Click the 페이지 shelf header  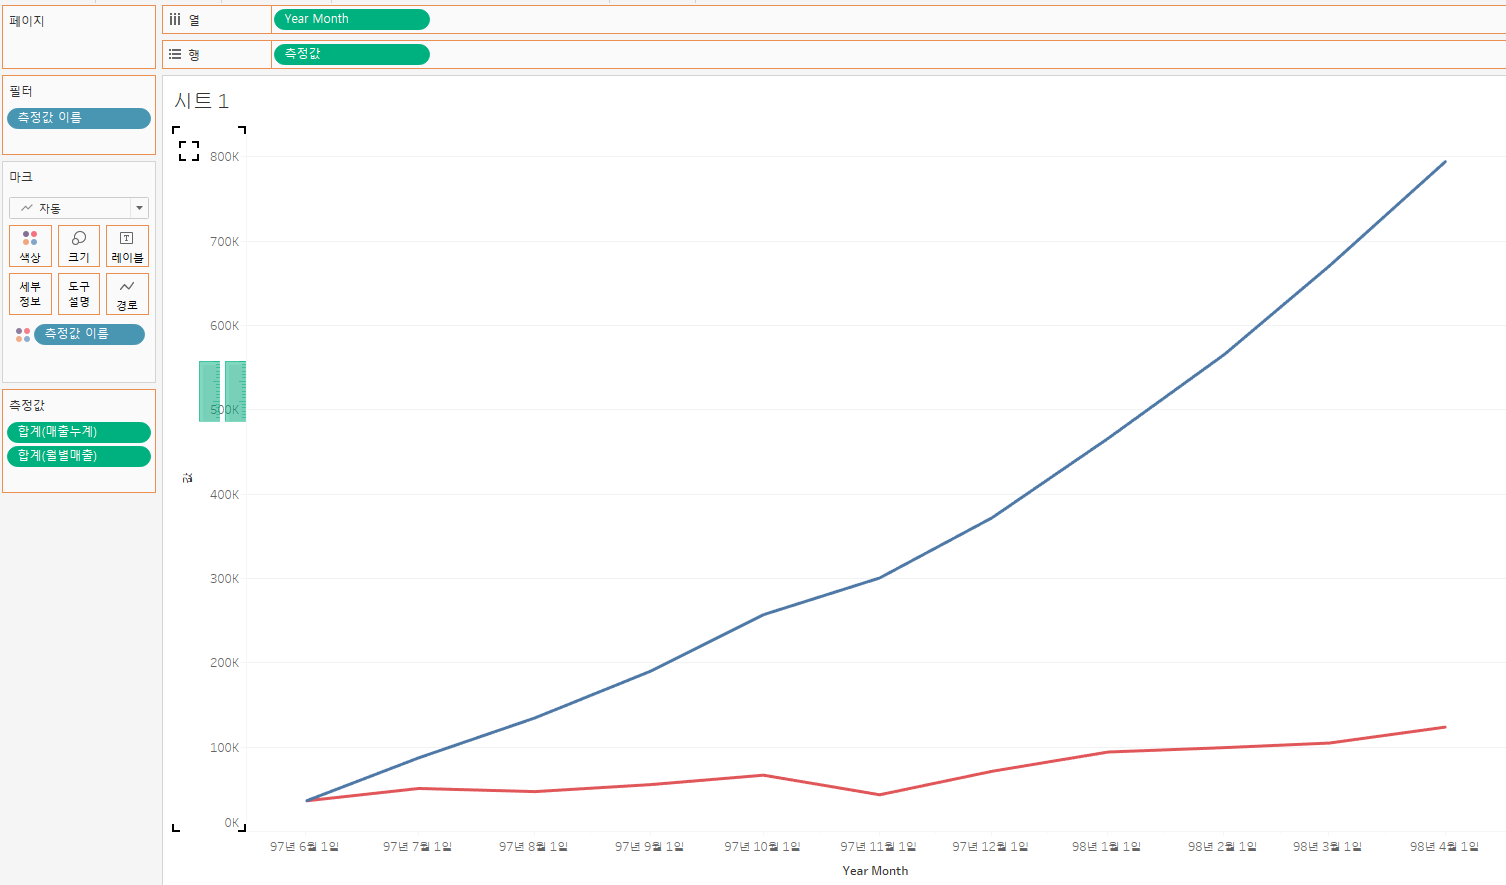click(x=27, y=21)
